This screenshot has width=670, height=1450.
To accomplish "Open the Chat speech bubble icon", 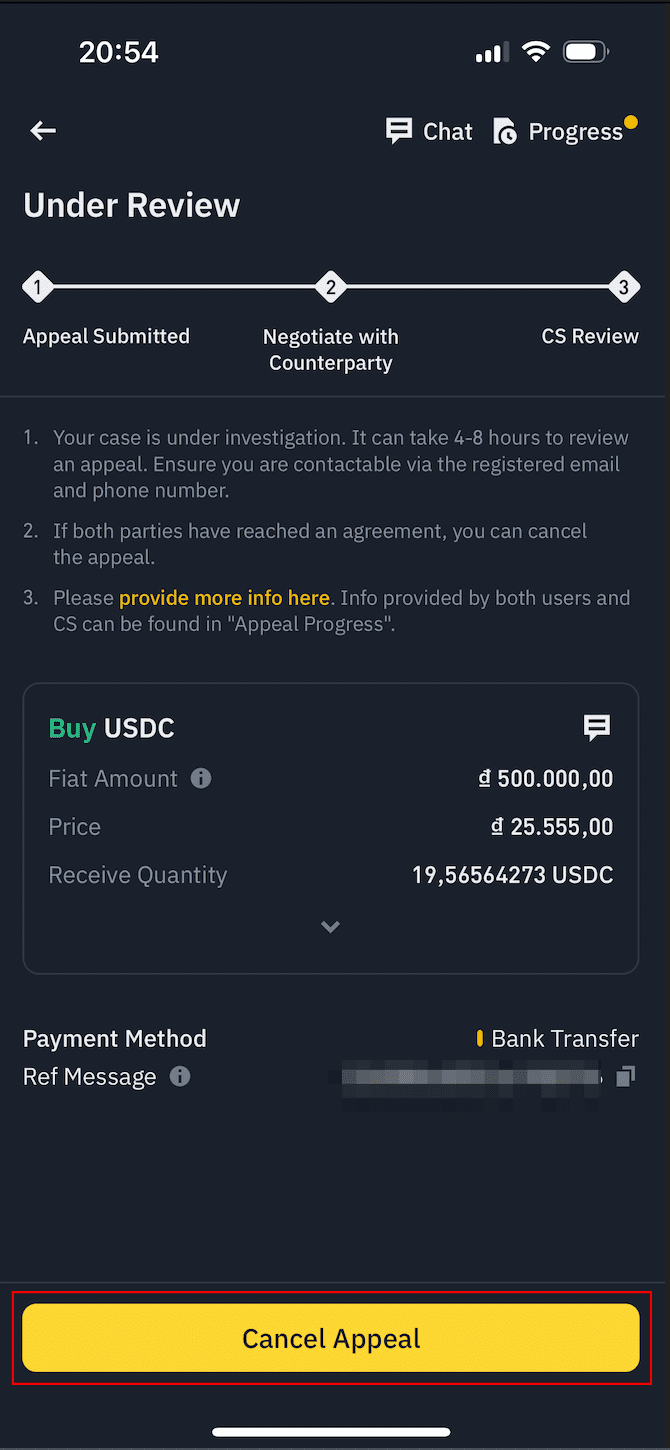I will [x=399, y=131].
